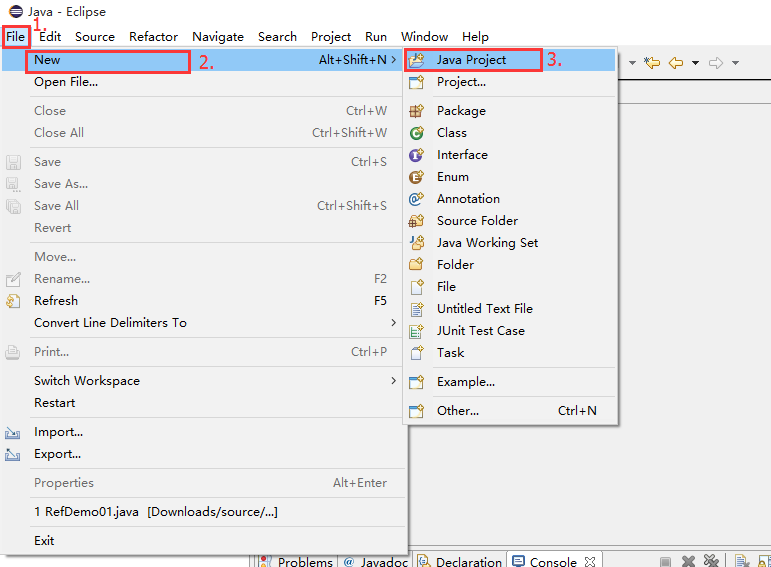
Task: Click greyed Rename... entry
Action: click(x=204, y=279)
